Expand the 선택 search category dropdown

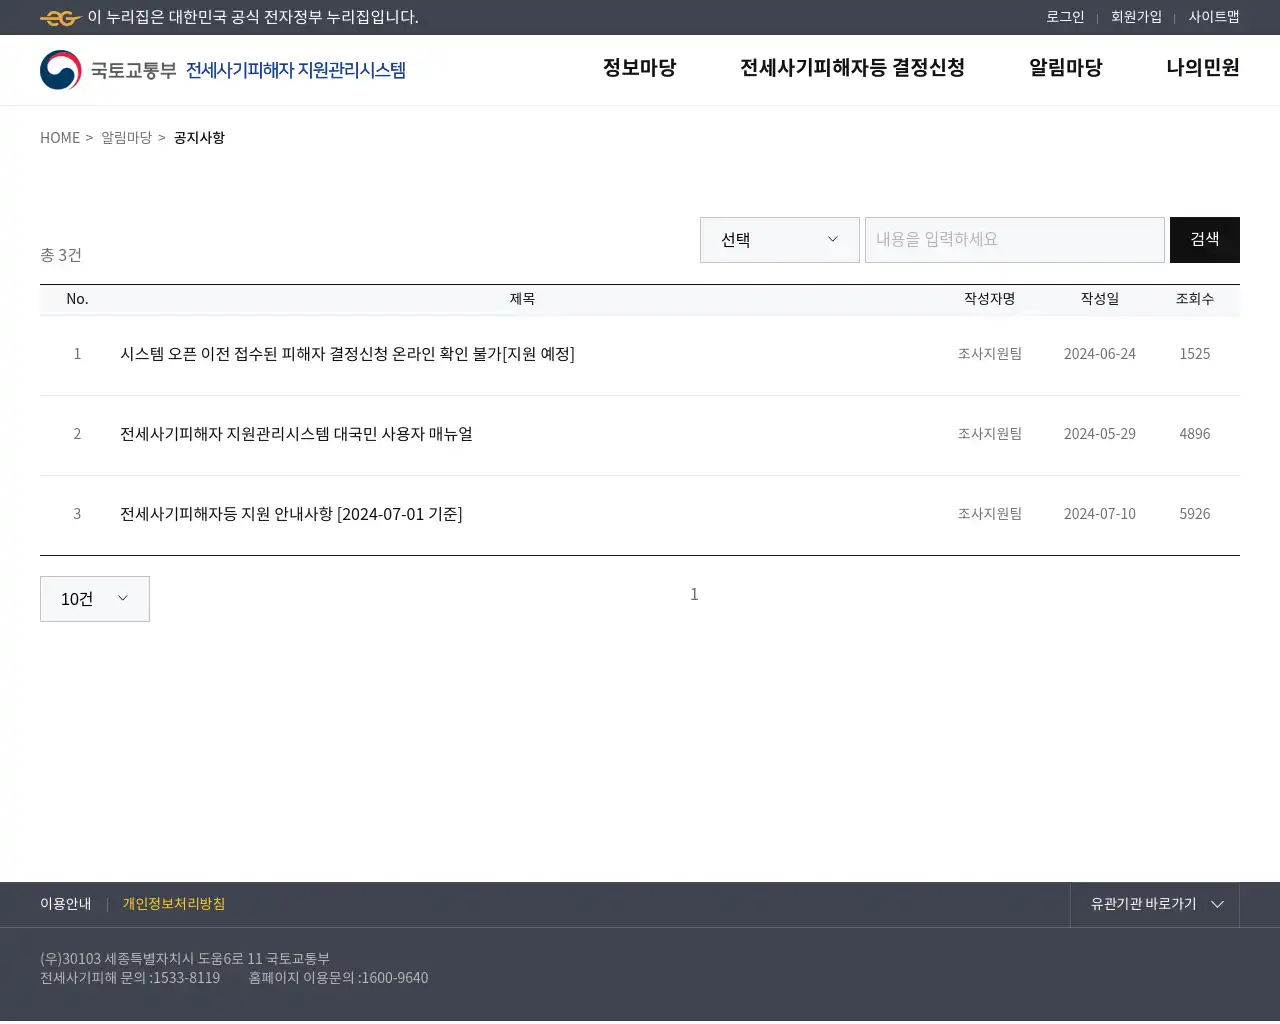[780, 240]
